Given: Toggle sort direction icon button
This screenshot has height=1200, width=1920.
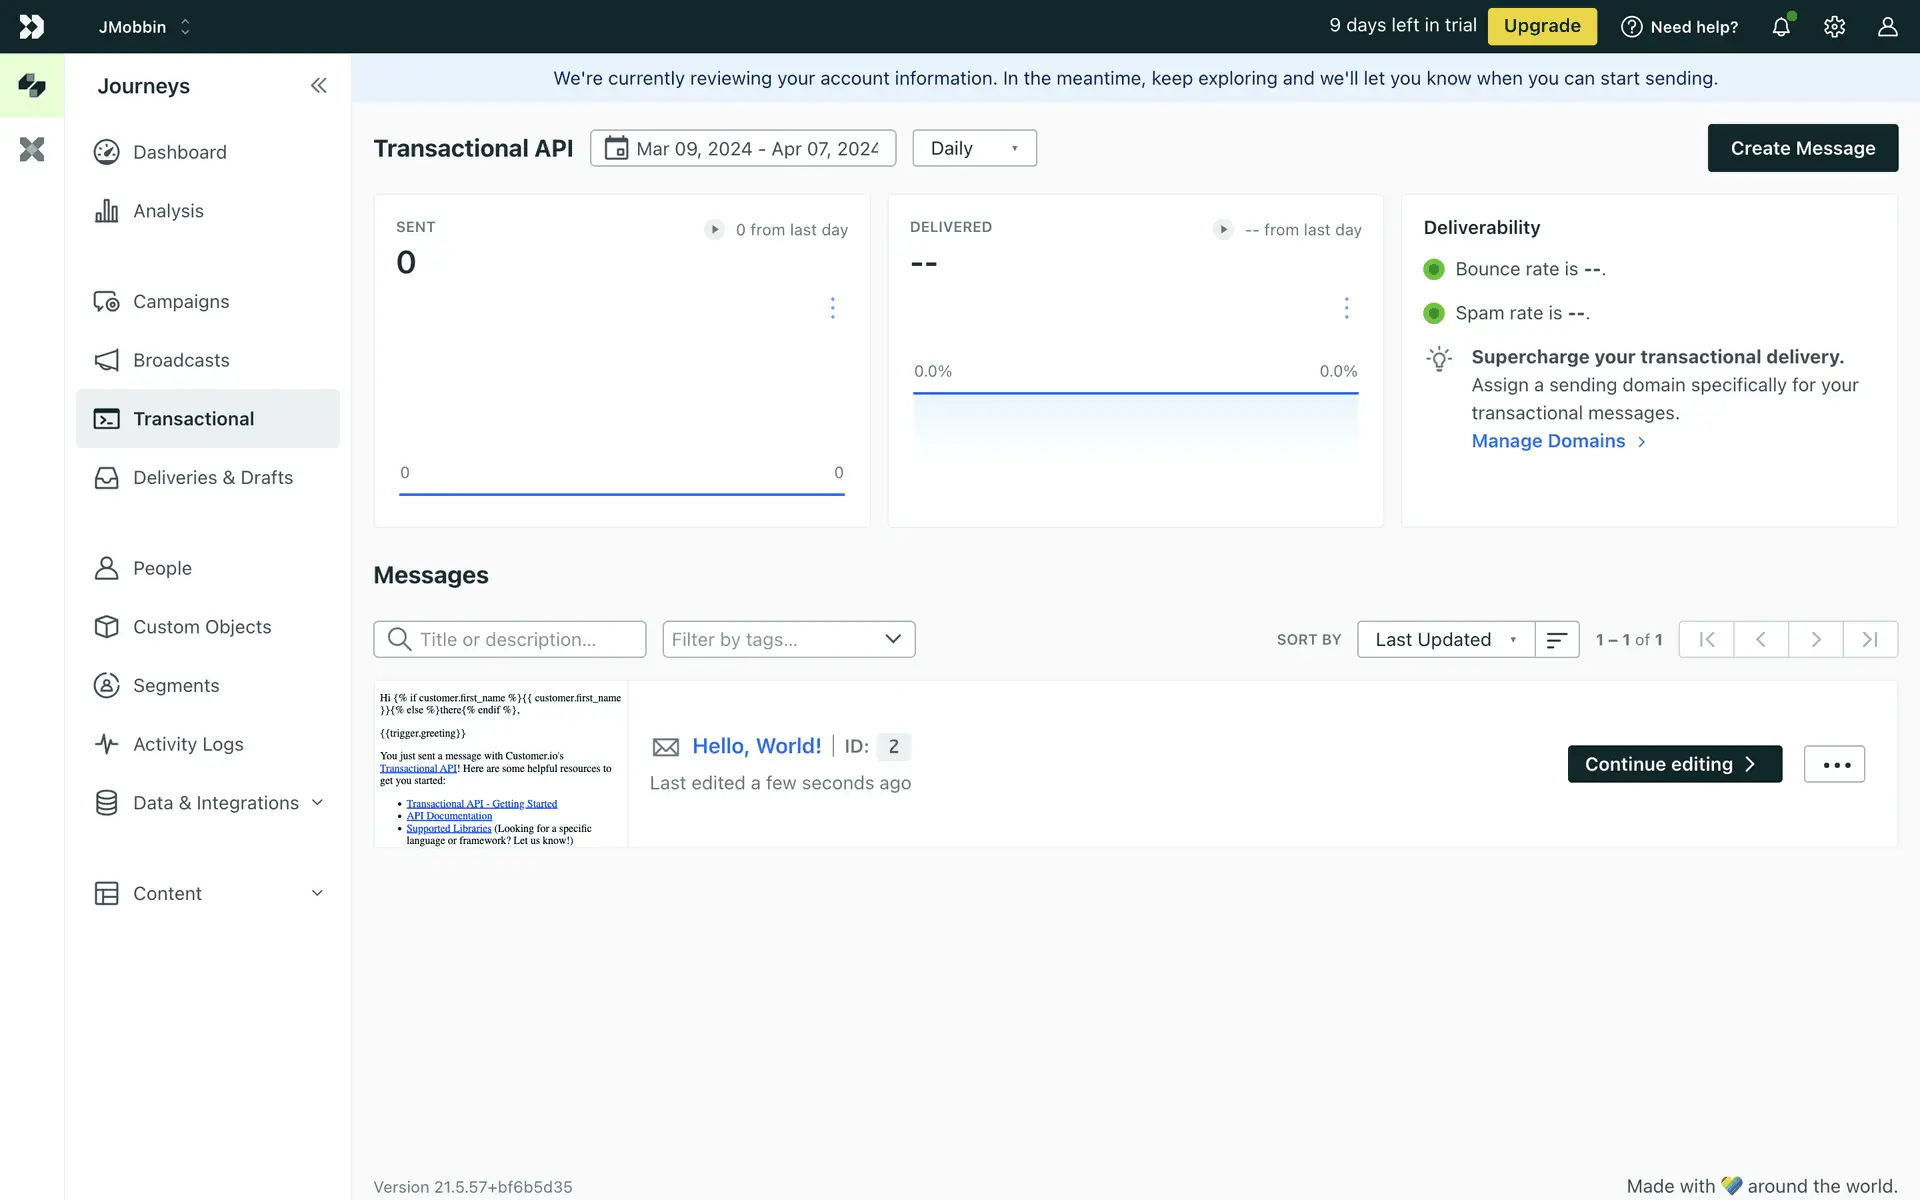Looking at the screenshot, I should 1557,640.
